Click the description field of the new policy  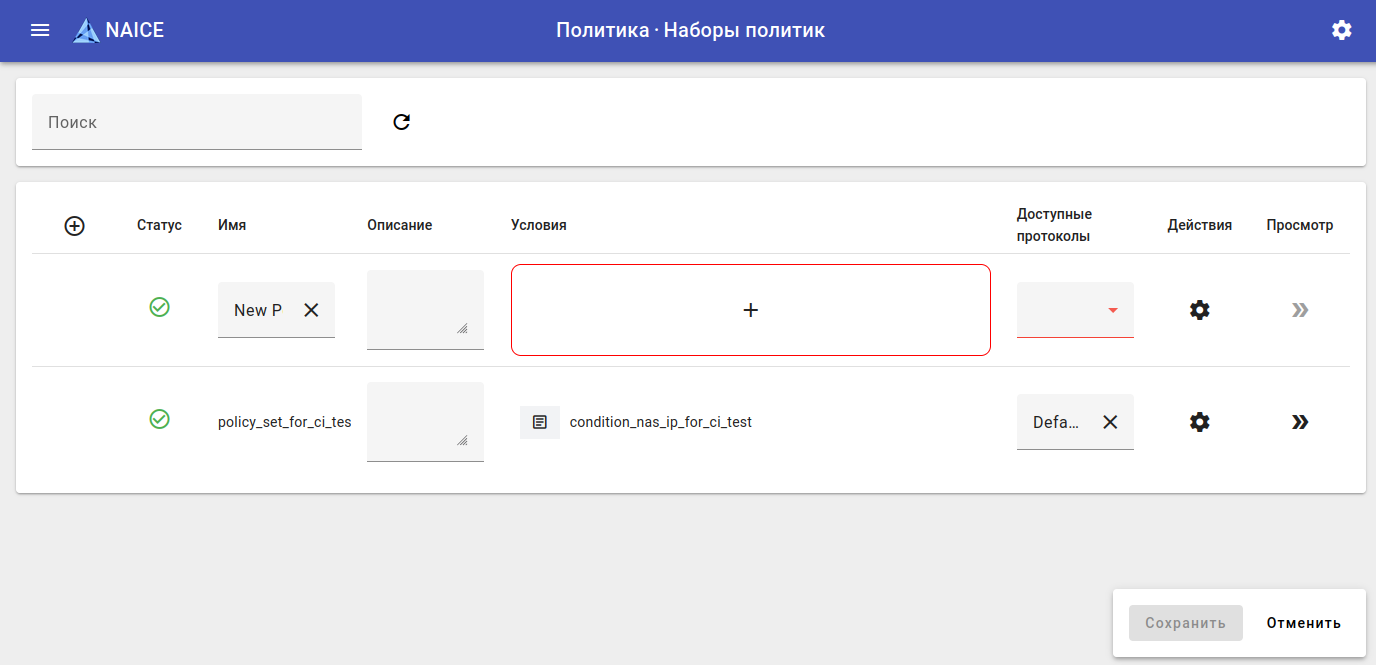click(425, 308)
